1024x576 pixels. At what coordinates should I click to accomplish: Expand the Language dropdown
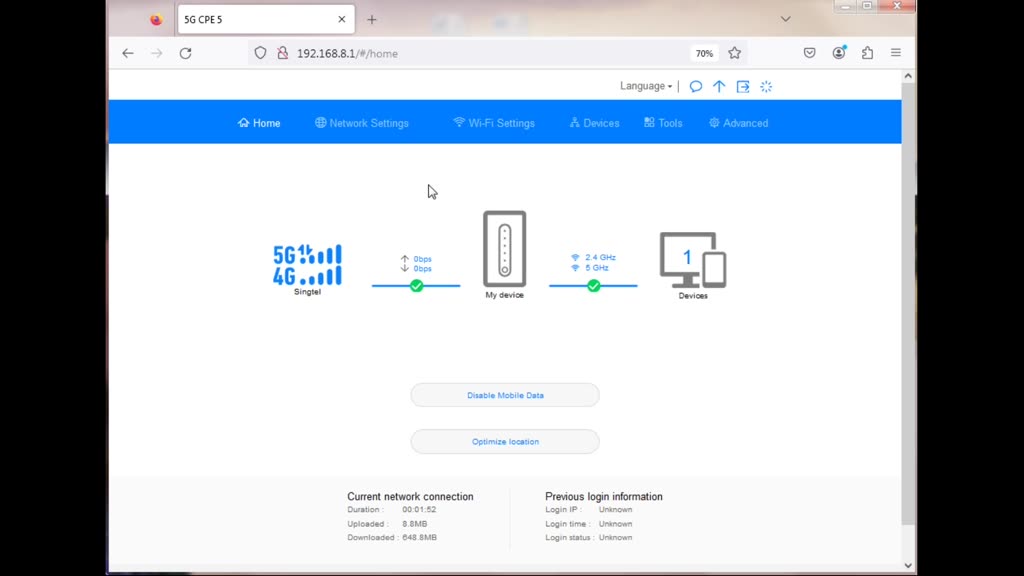pos(646,87)
